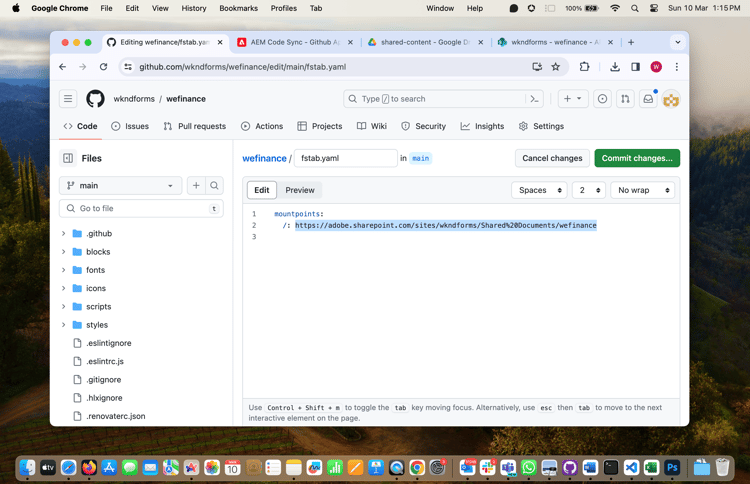Open the command palette icon

coord(534,99)
